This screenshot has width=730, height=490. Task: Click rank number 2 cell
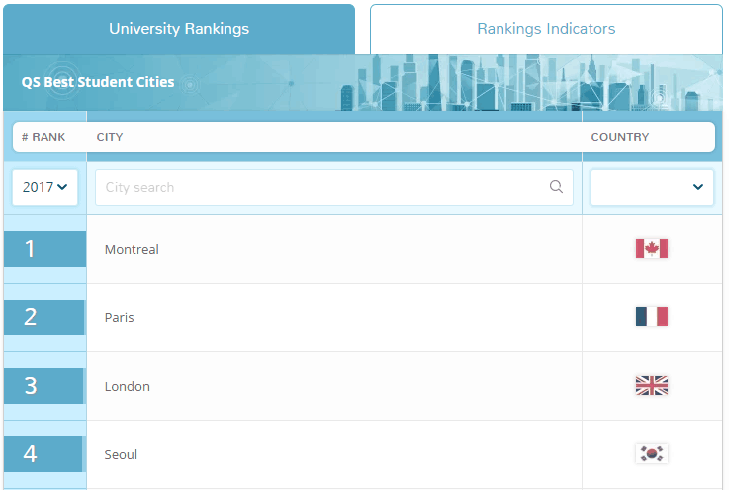pyautogui.click(x=45, y=317)
